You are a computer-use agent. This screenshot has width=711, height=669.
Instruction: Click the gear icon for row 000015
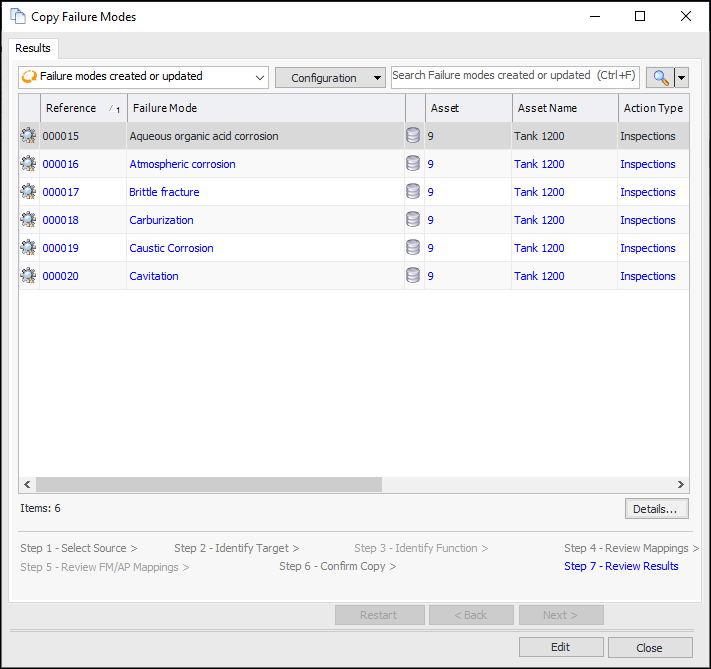28,136
